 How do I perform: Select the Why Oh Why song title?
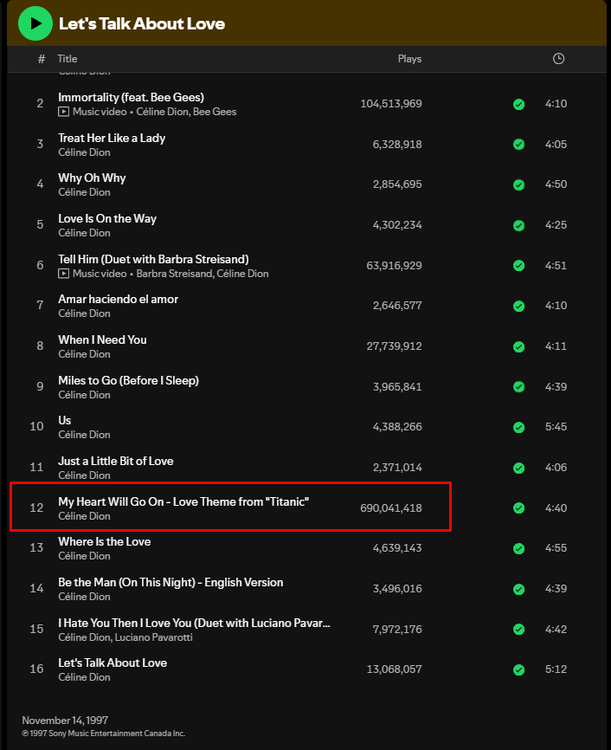coord(92,178)
